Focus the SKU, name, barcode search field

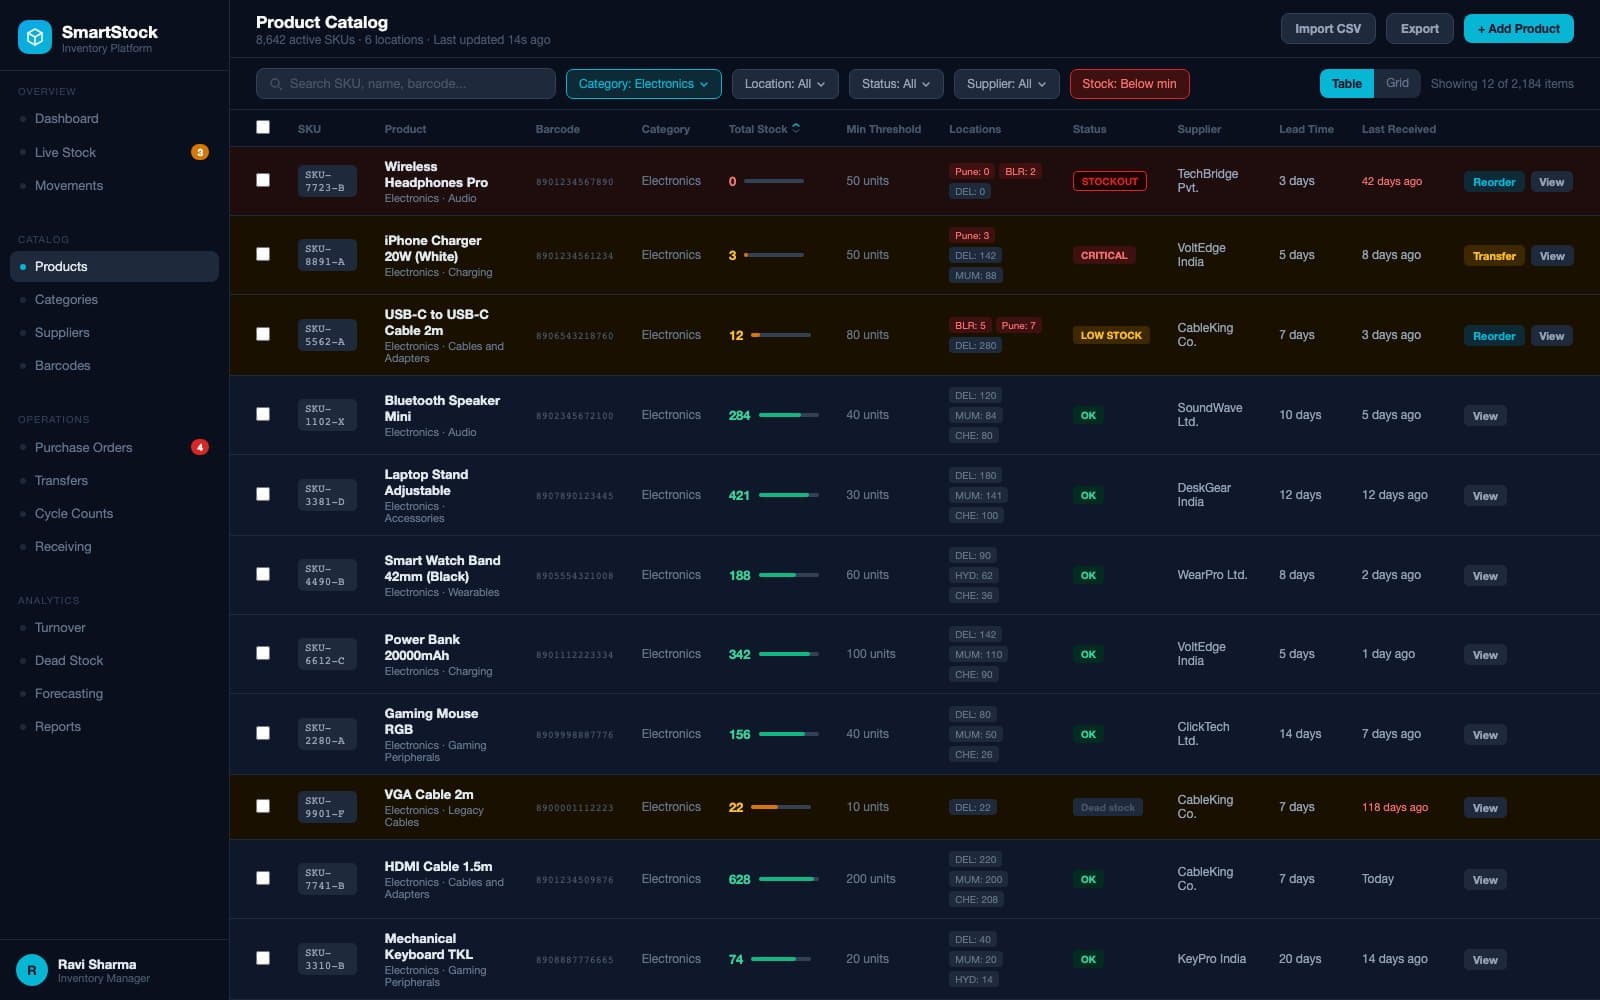click(406, 84)
